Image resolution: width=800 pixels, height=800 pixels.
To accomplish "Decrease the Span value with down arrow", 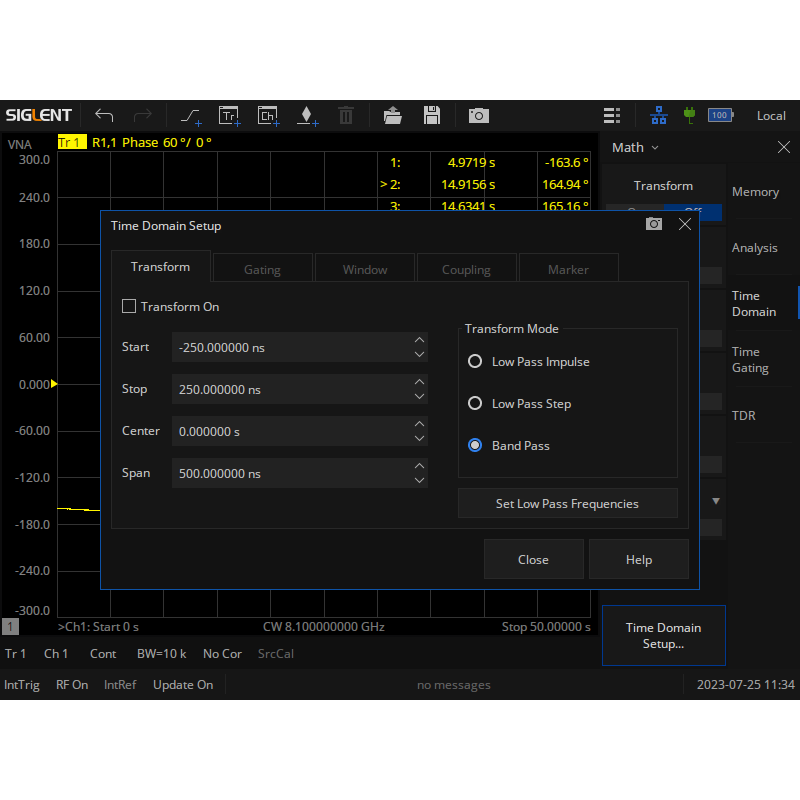I will point(419,480).
